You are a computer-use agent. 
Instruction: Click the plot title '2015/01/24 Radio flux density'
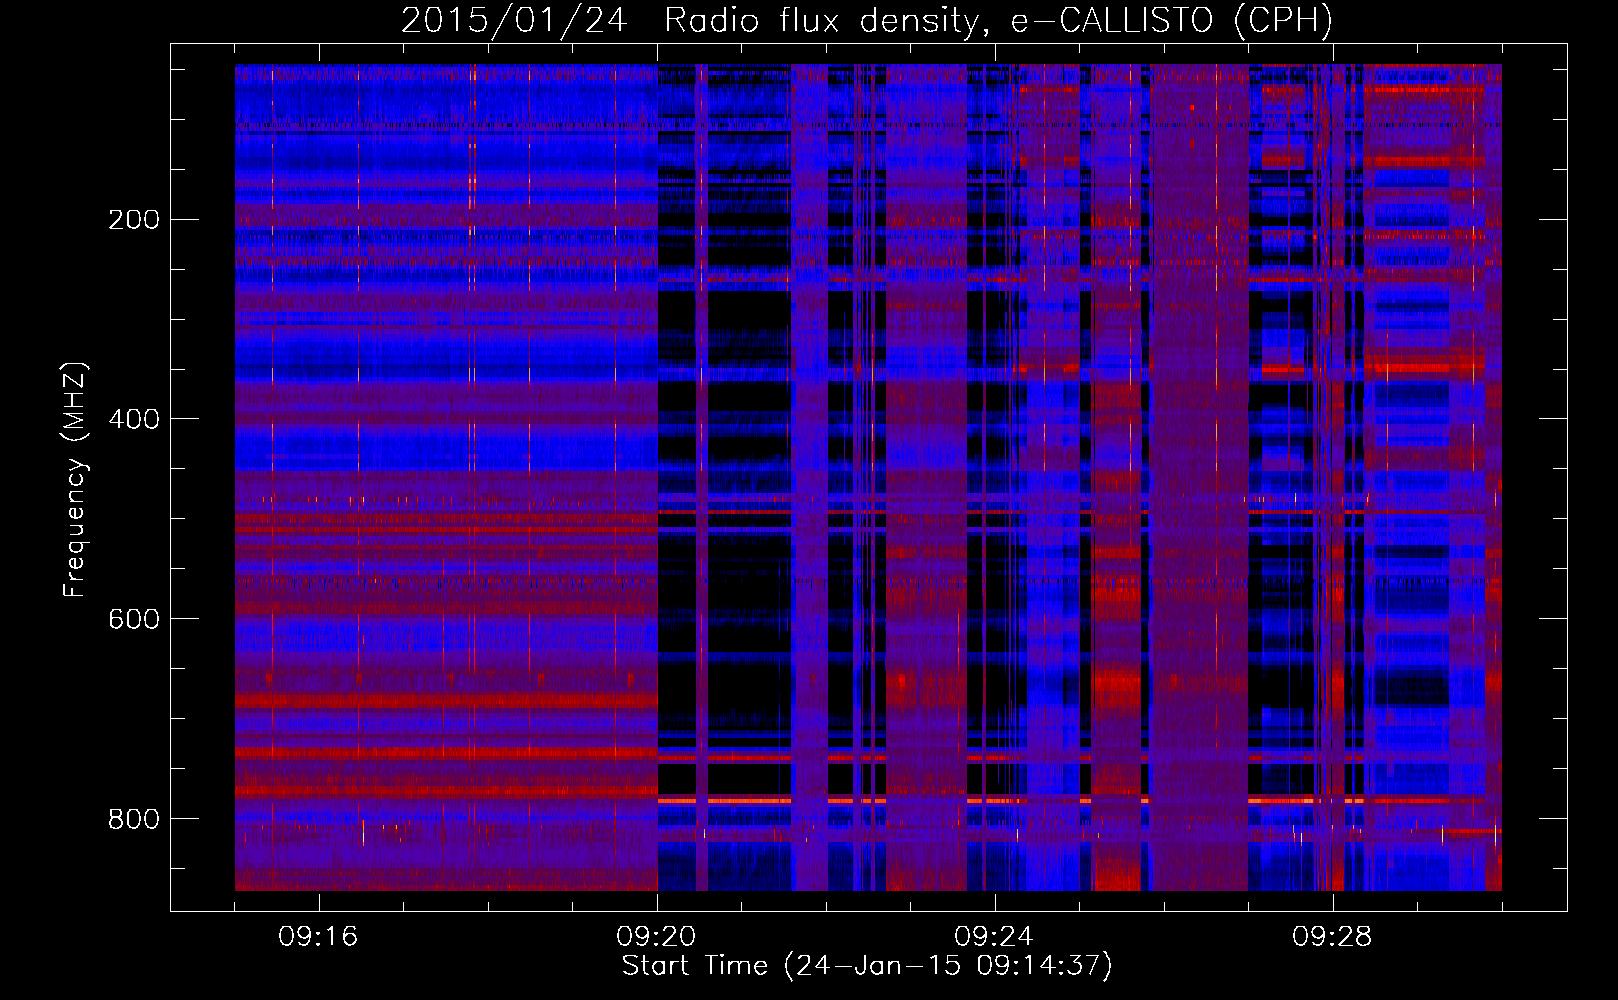(690, 20)
